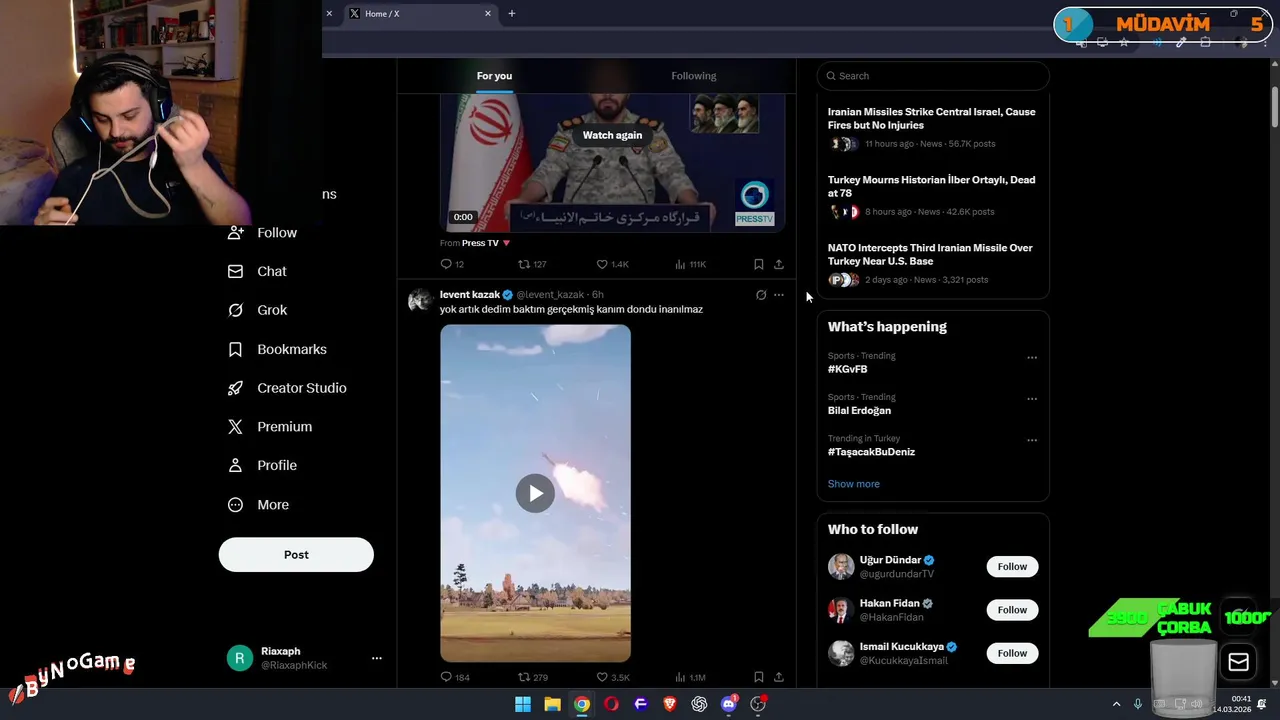Open Opera browser from taskbar
1280x720 pixels.
[x=611, y=704]
